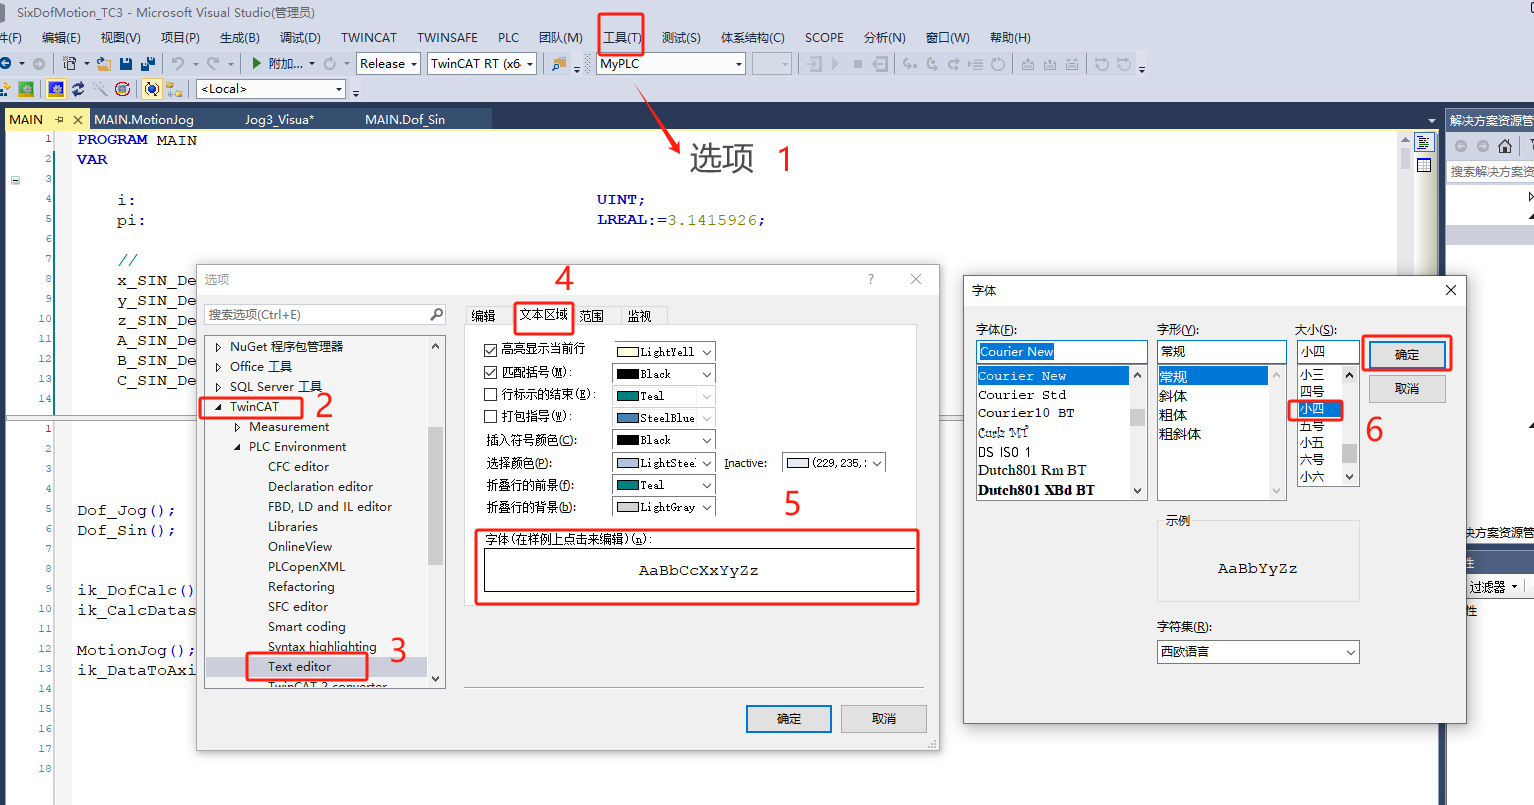Click 确定 in the 选项 dialog
Image resolution: width=1534 pixels, height=805 pixels.
[x=789, y=719]
